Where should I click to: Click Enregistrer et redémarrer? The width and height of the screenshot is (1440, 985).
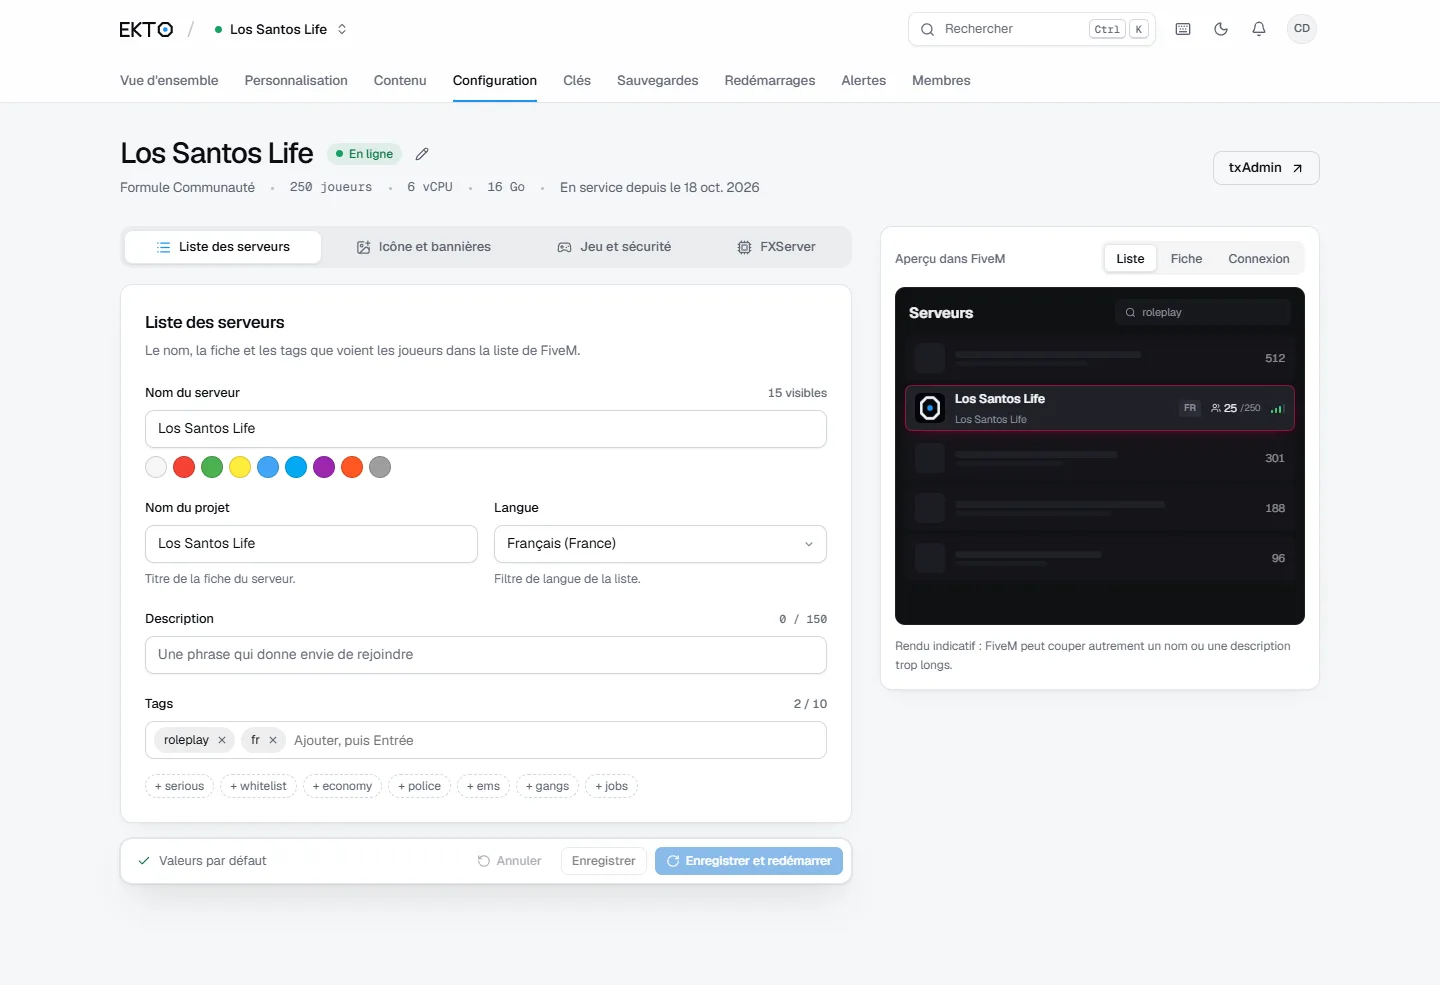click(x=749, y=861)
